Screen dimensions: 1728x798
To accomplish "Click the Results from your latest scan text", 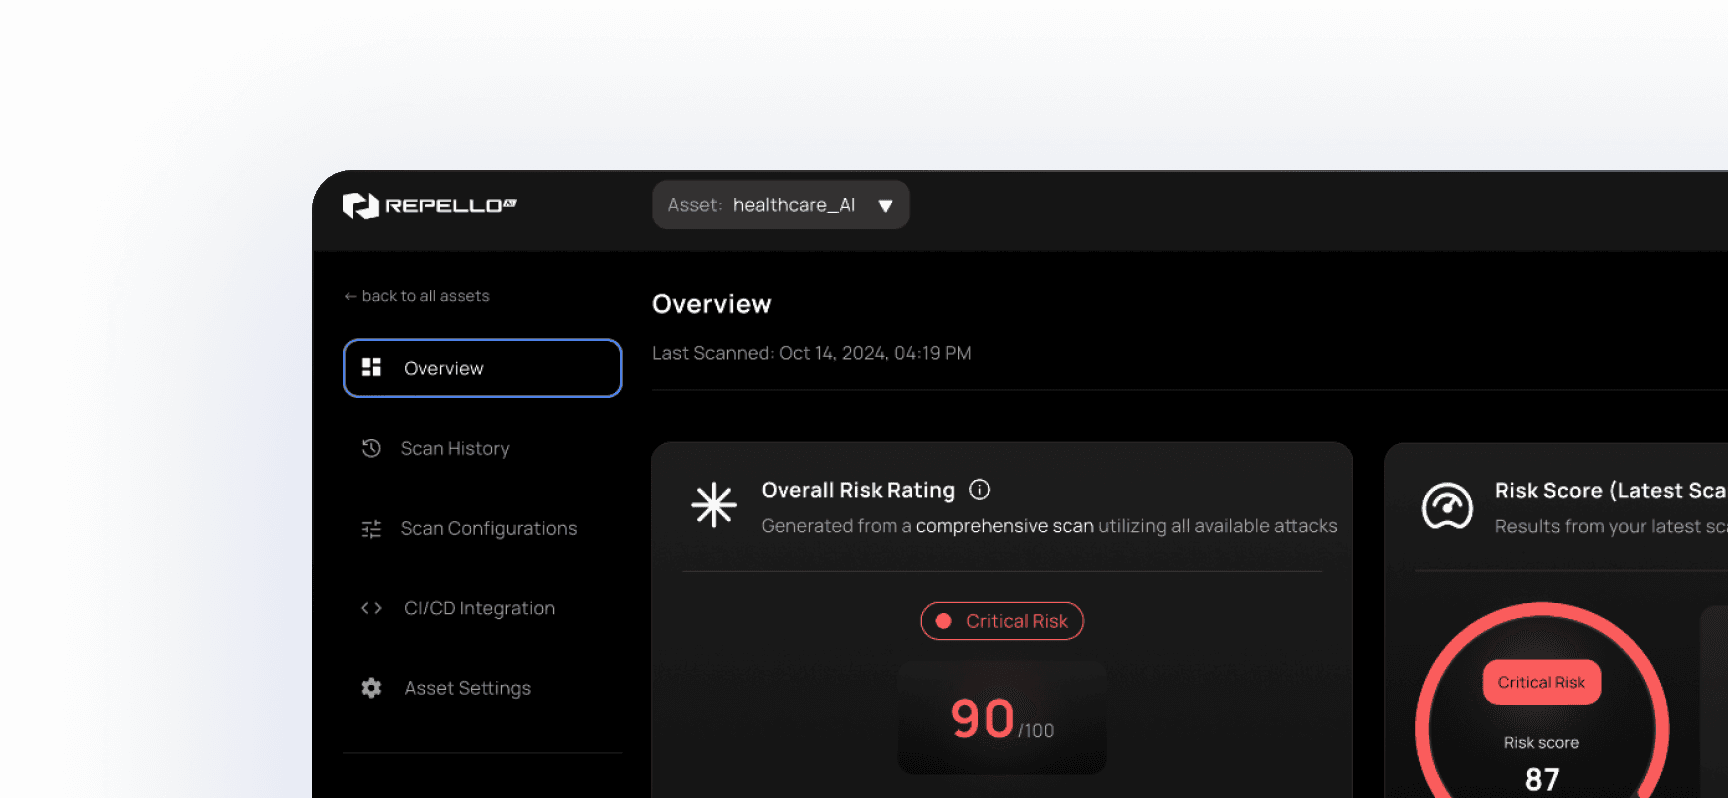I will (1611, 526).
